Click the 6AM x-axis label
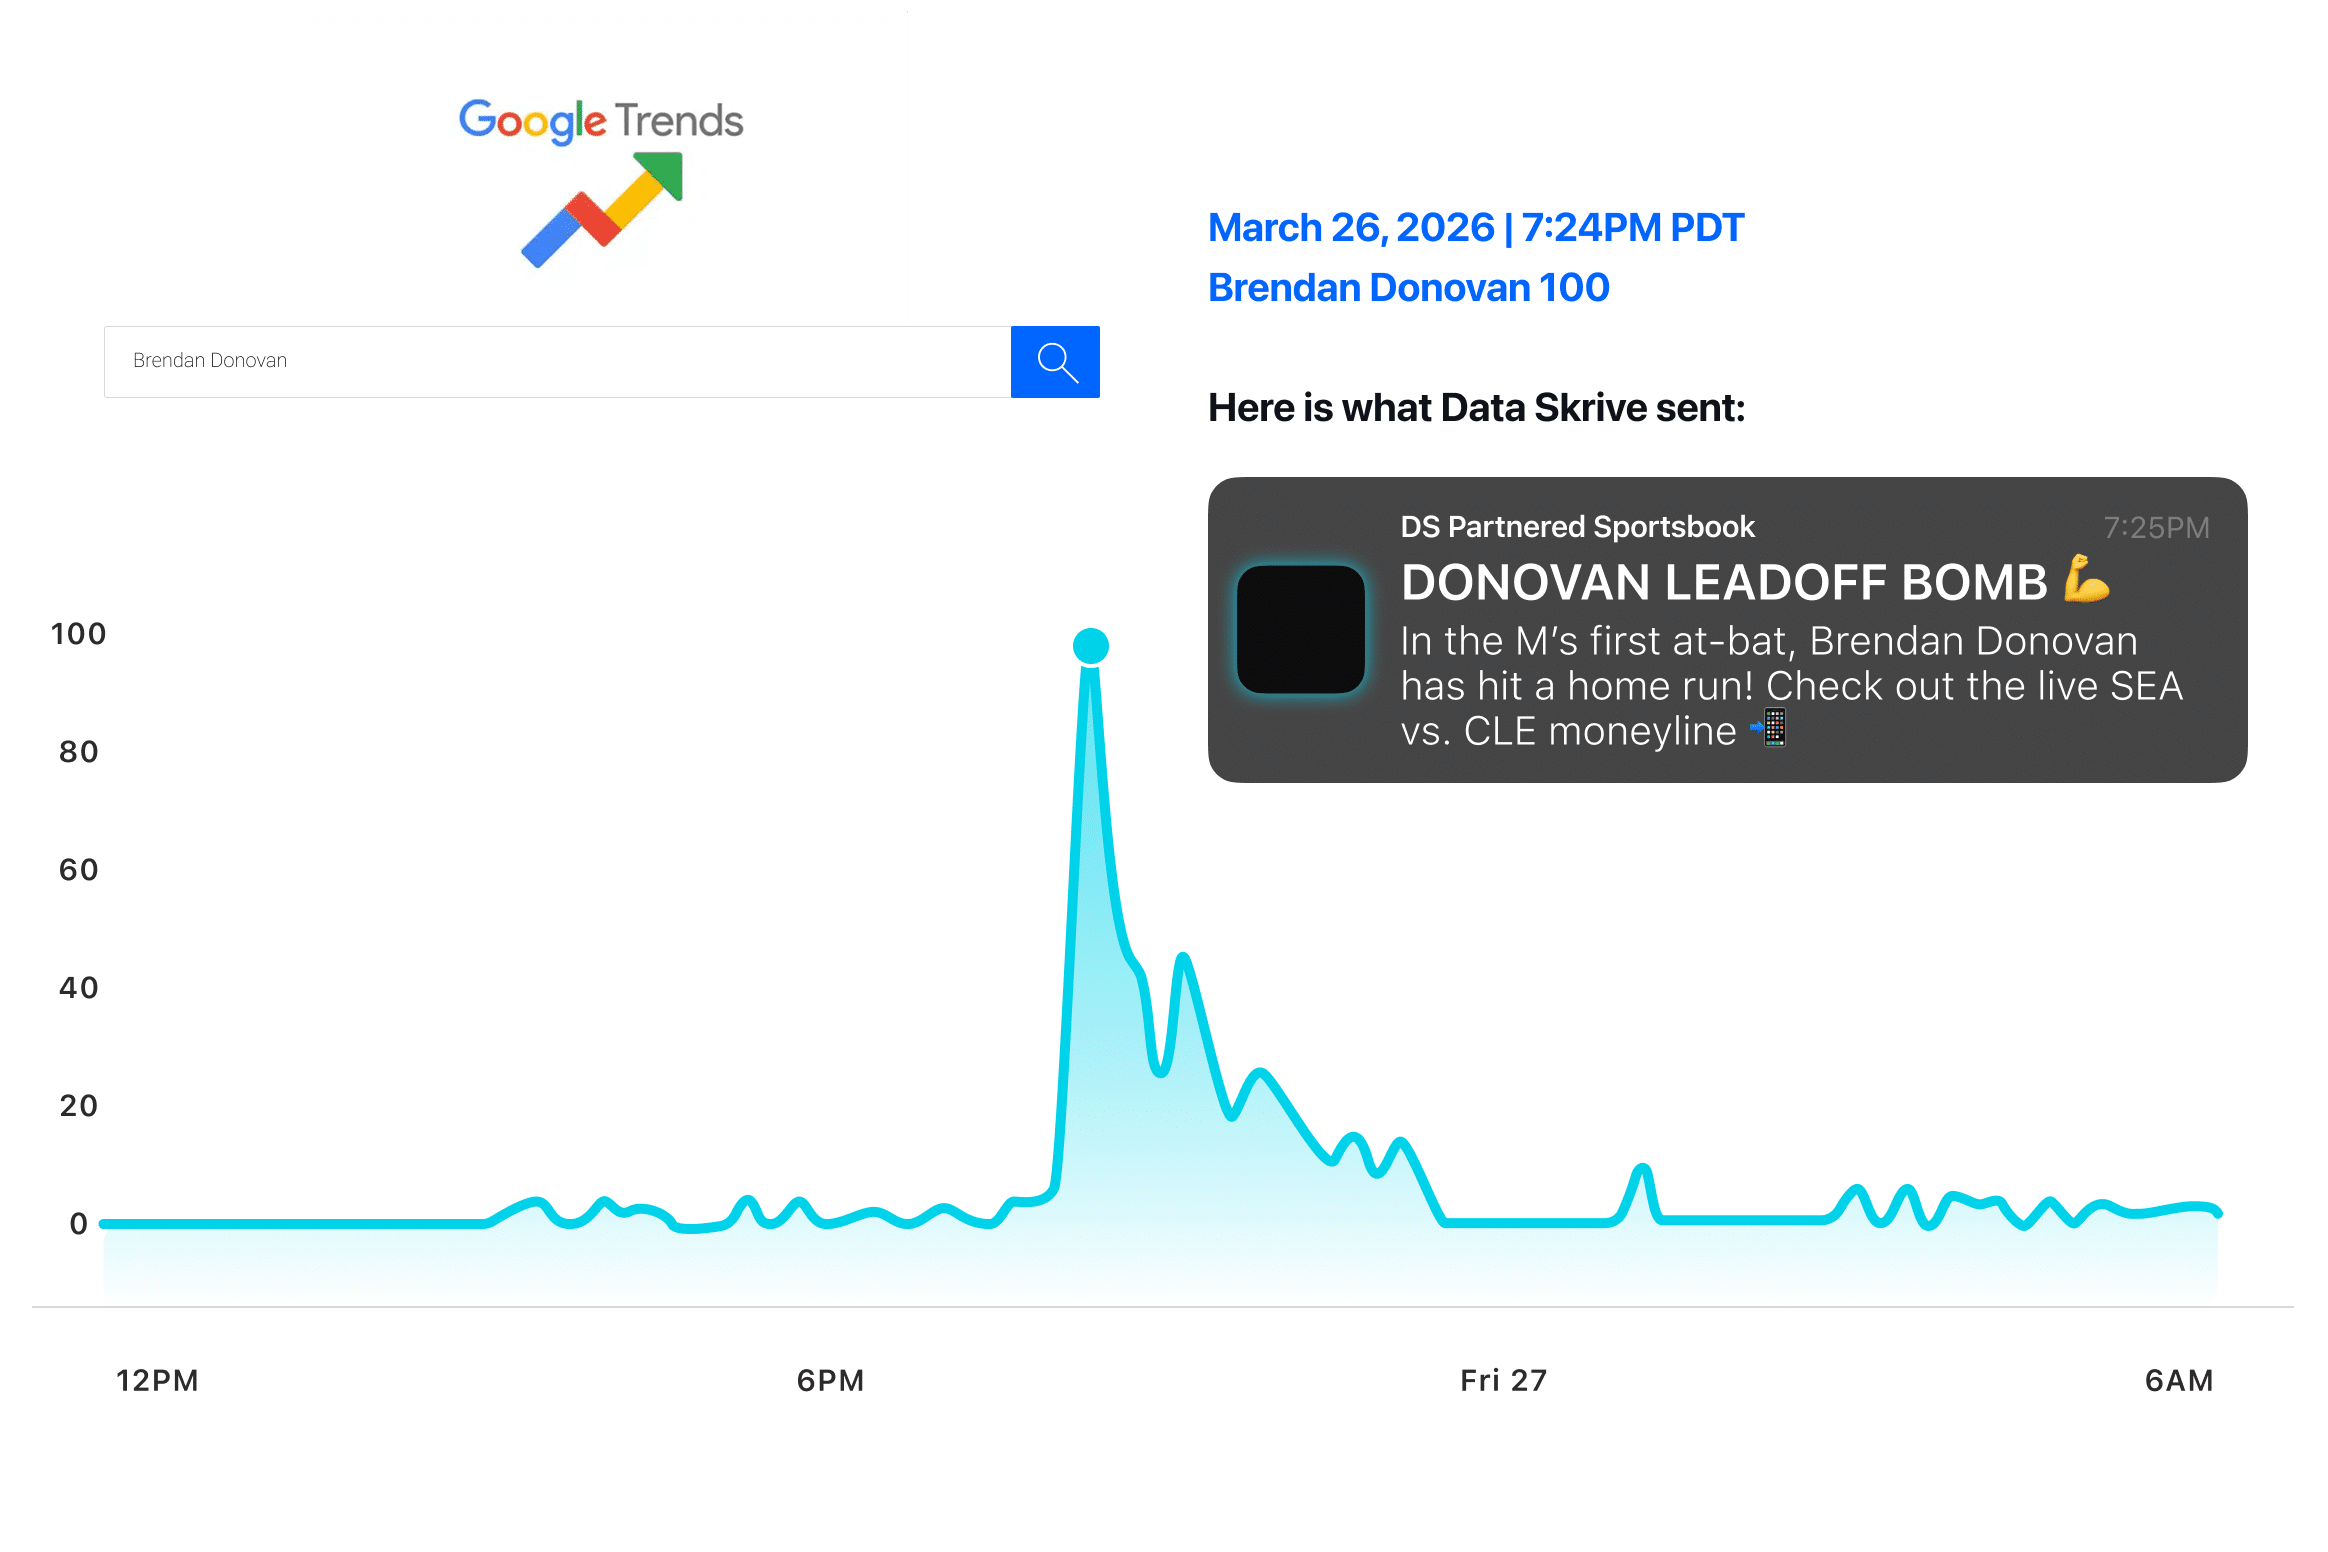This screenshot has height=1552, width=2328. coord(2178,1381)
